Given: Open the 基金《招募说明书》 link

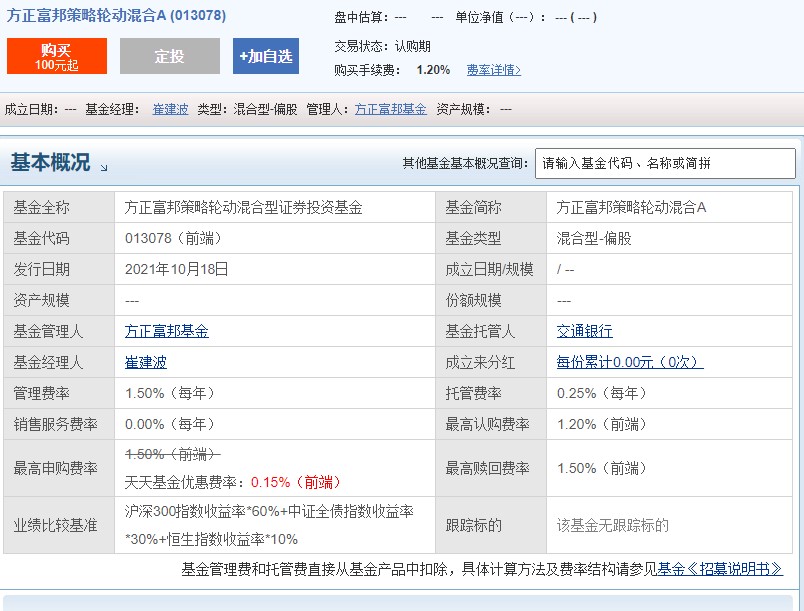Looking at the screenshot, I should (x=720, y=569).
